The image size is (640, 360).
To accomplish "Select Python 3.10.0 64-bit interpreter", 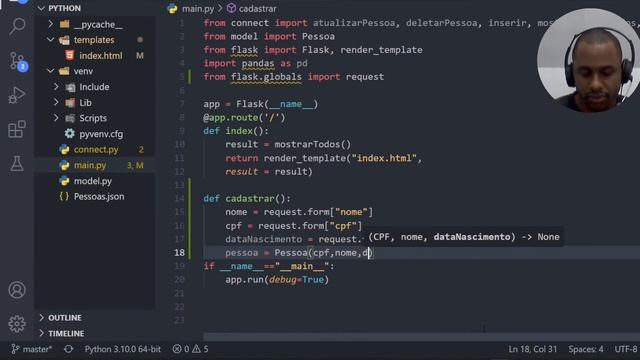I will point(122,349).
